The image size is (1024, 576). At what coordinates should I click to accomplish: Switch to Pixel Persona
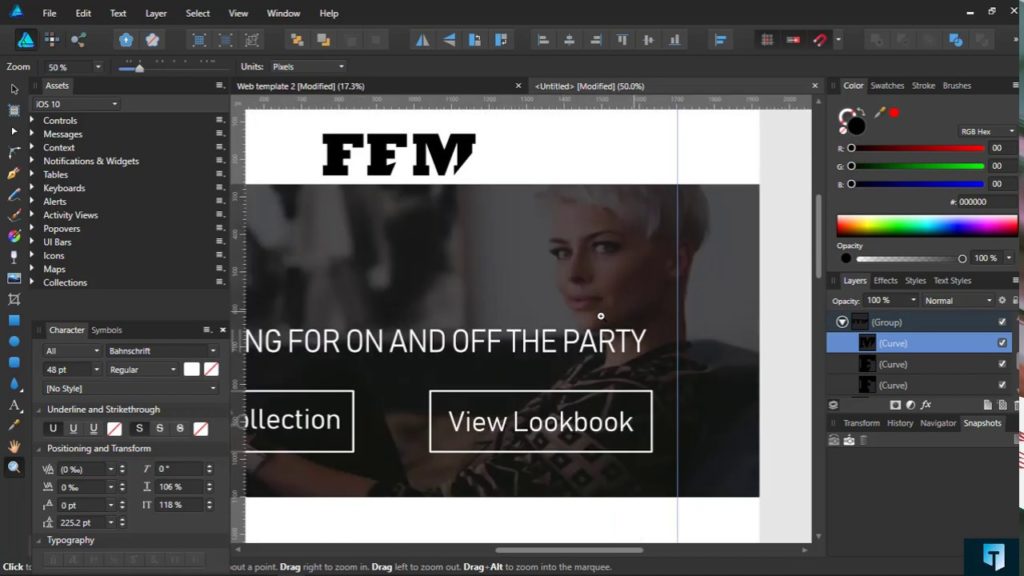[x=52, y=40]
